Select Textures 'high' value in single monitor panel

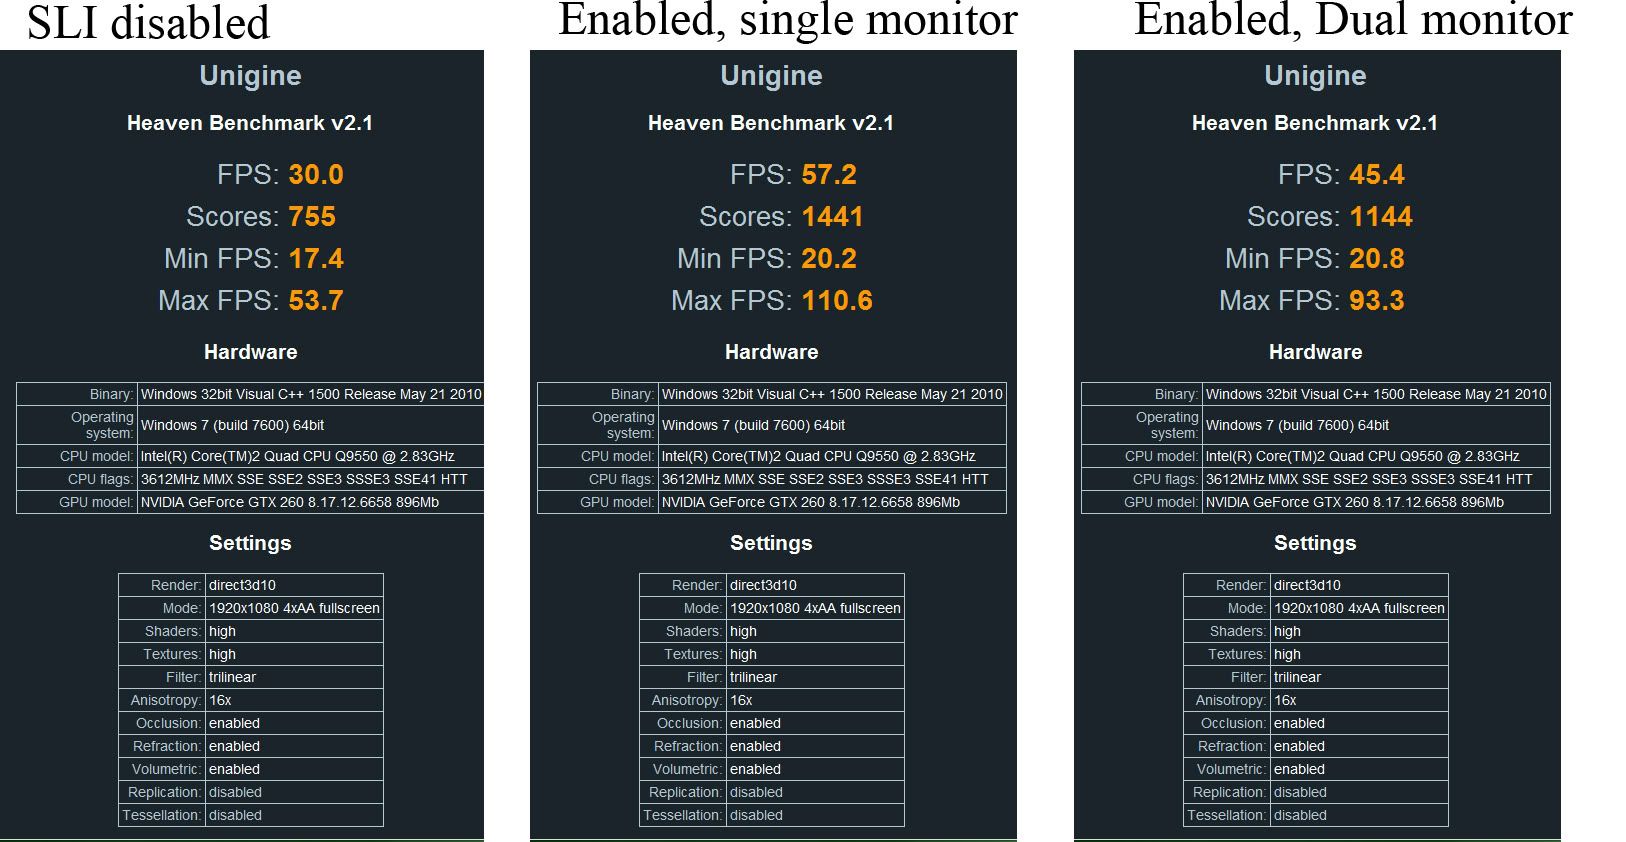pyautogui.click(x=743, y=654)
